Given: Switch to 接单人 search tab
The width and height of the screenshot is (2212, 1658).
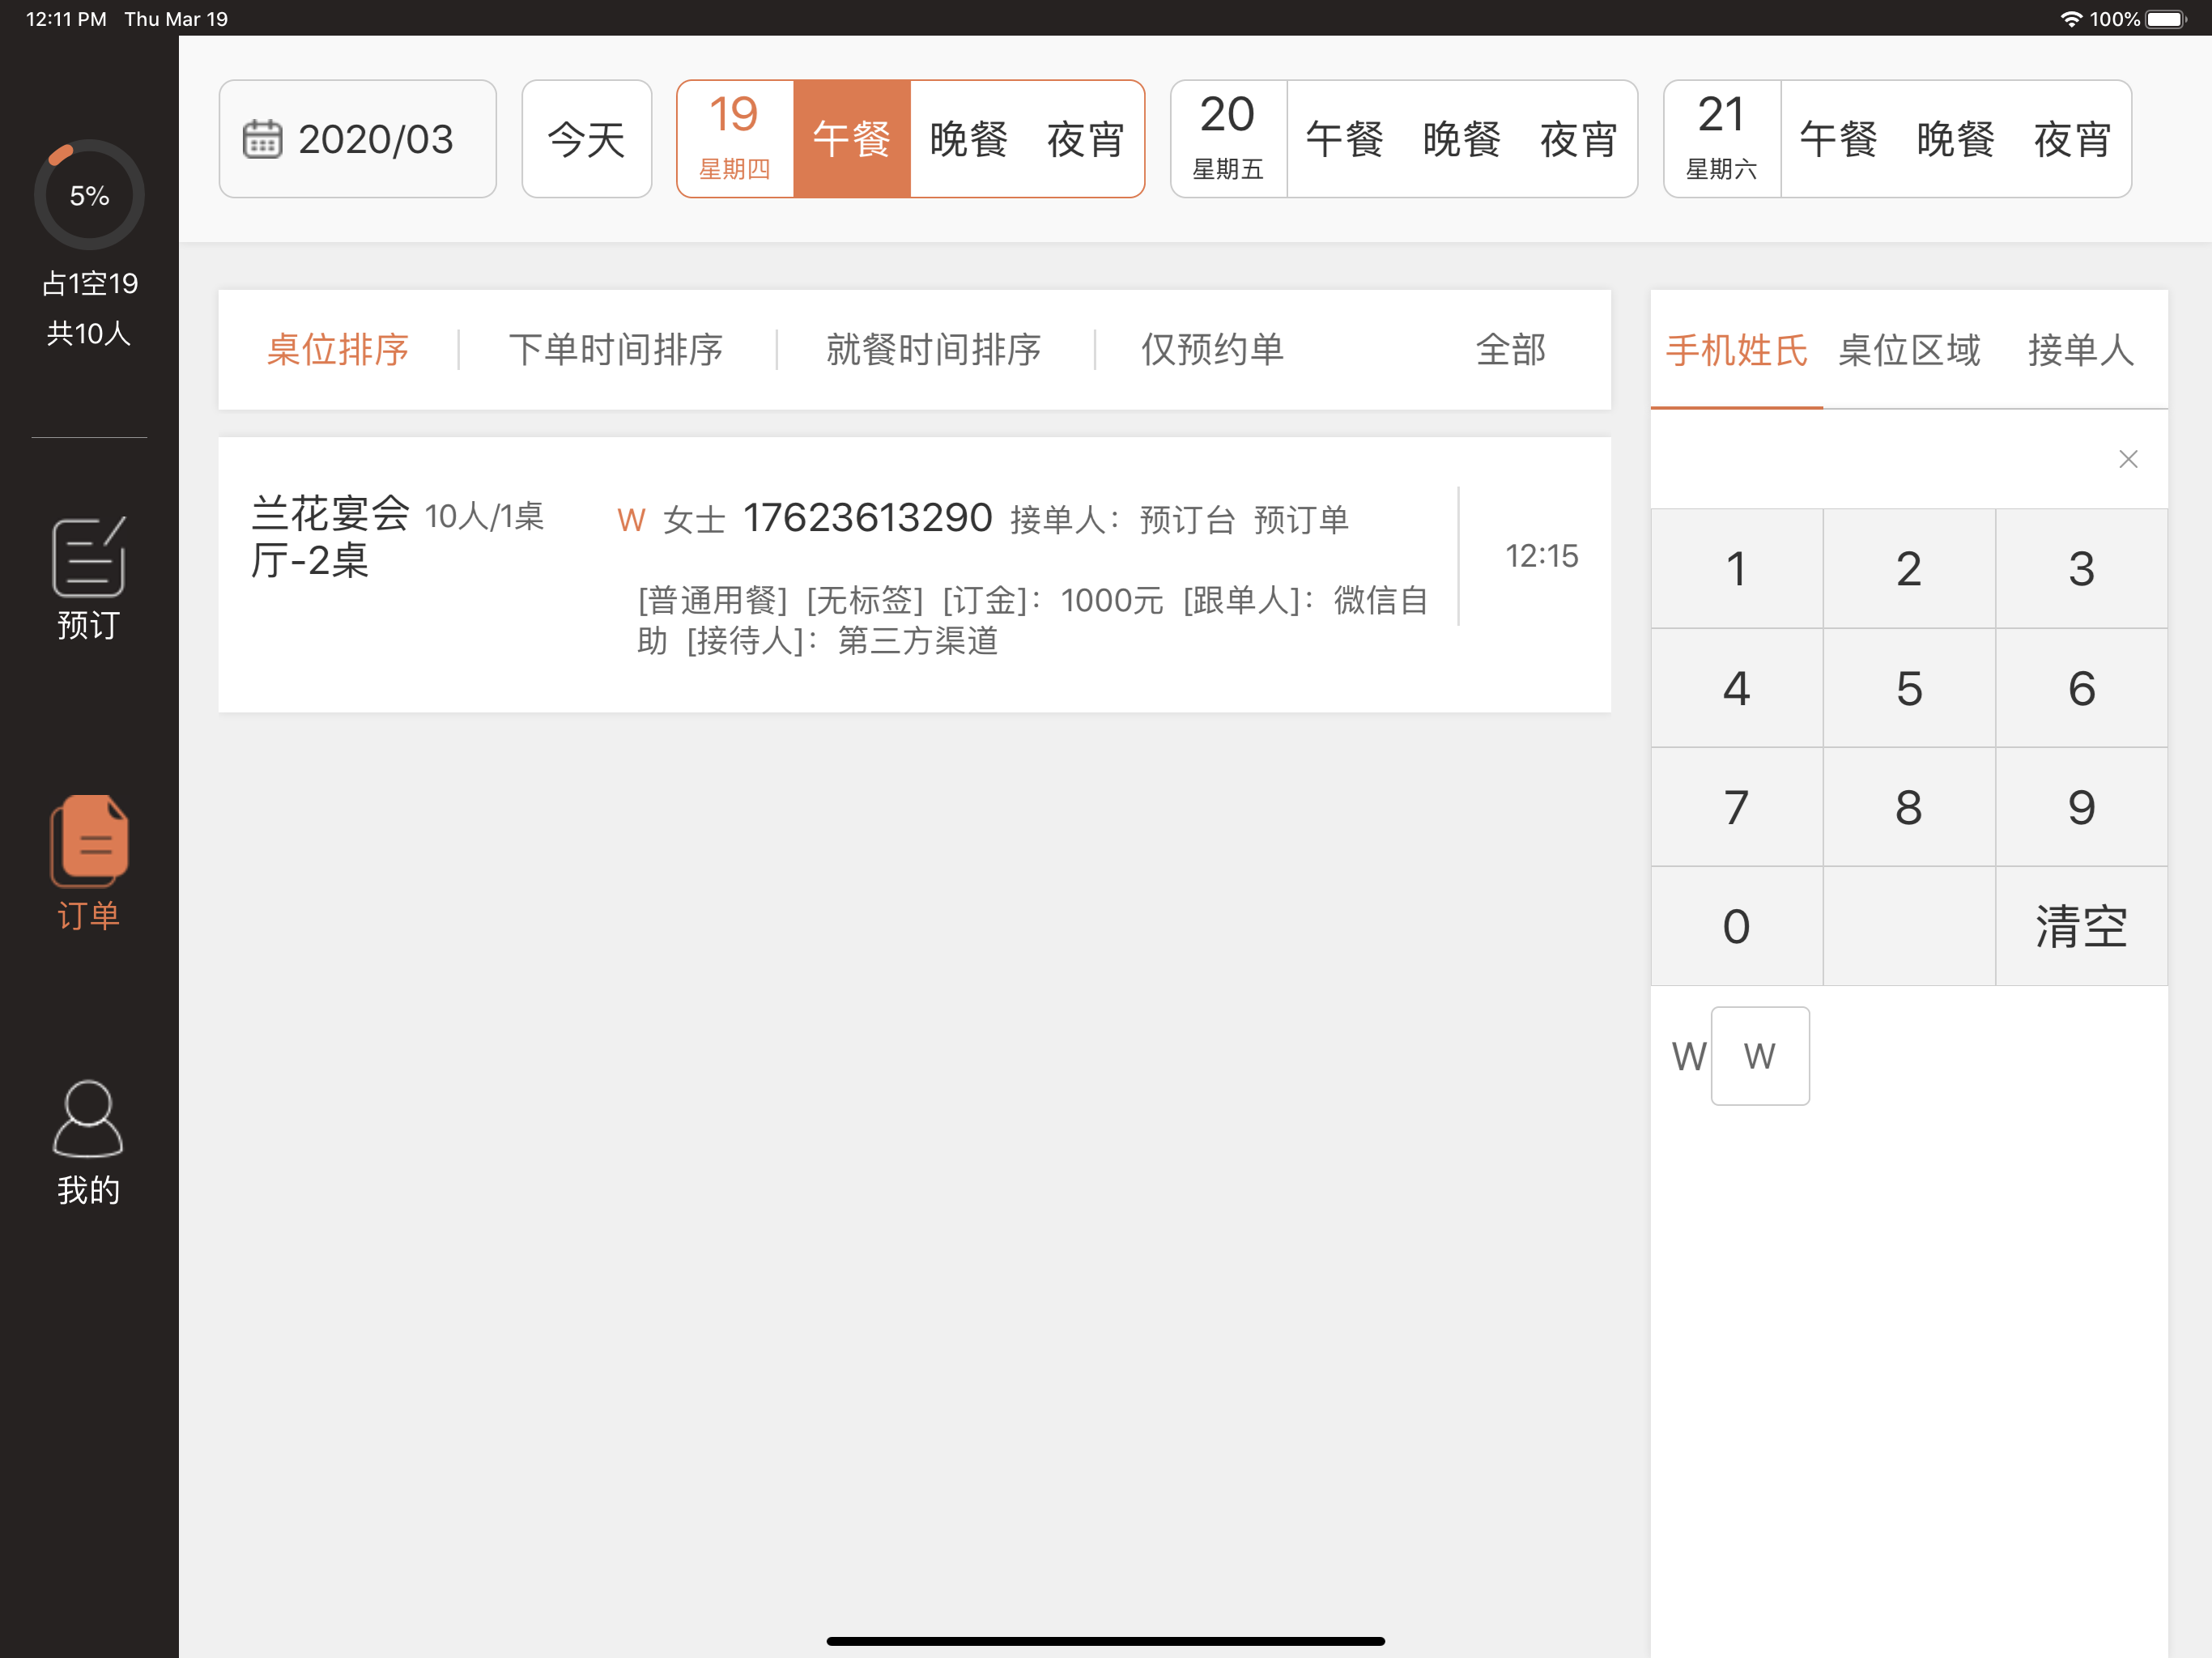Looking at the screenshot, I should pyautogui.click(x=2080, y=350).
